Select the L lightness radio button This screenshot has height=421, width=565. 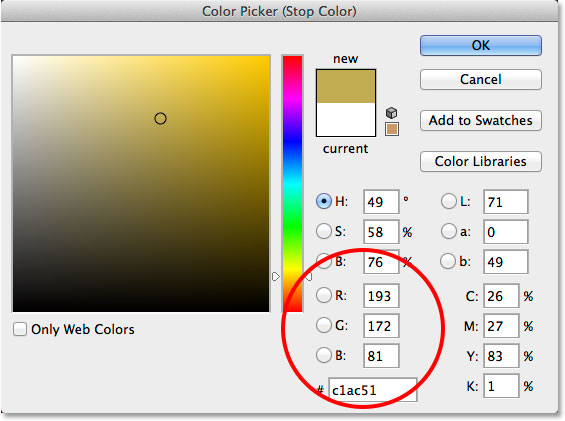pyautogui.click(x=449, y=201)
